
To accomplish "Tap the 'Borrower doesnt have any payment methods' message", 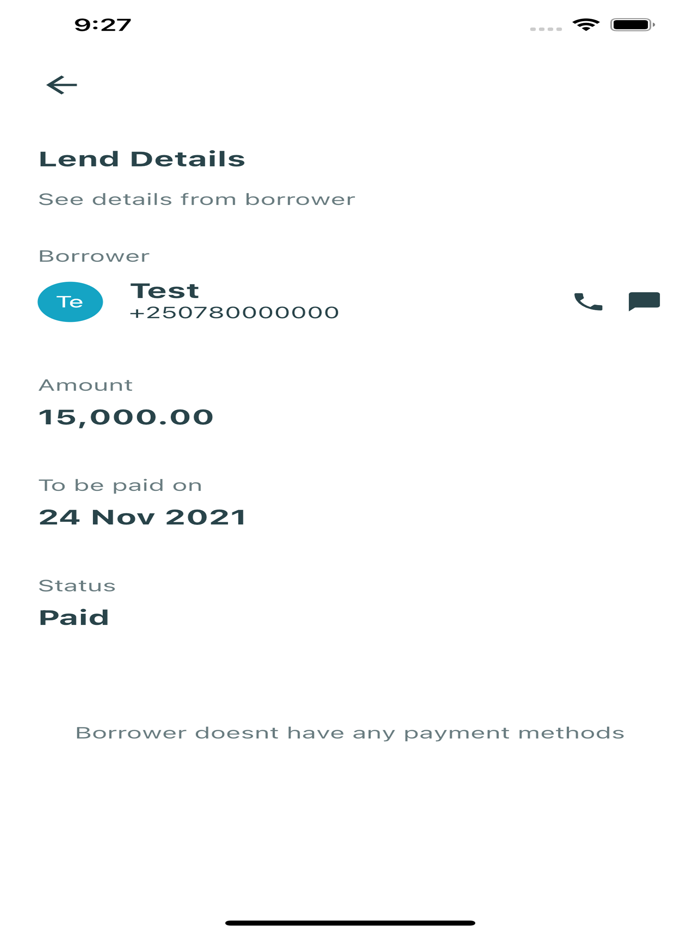I will (350, 733).
